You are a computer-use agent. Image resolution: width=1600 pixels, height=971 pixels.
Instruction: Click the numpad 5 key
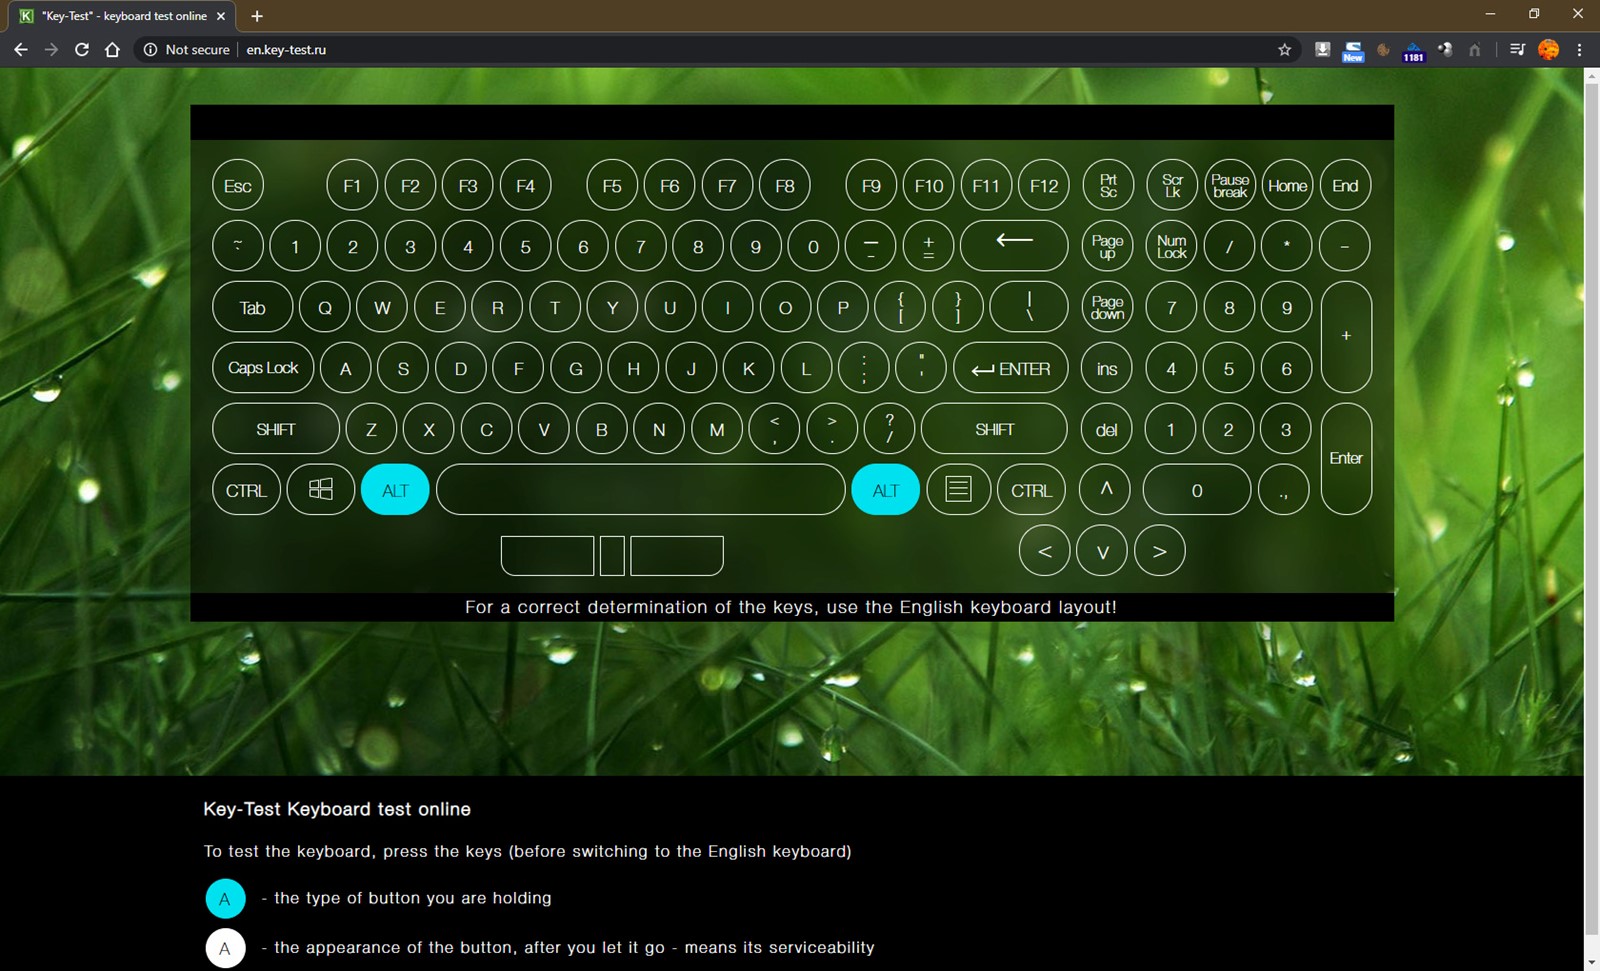click(1229, 369)
